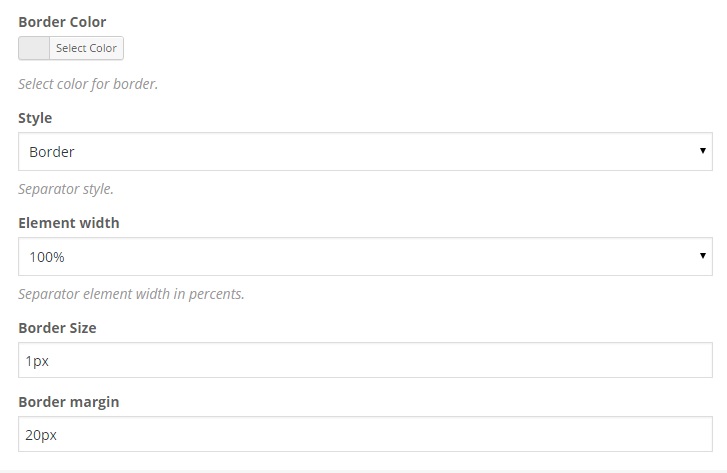
Task: Click the 'Separator element width in percents.' hint
Action: 131,294
